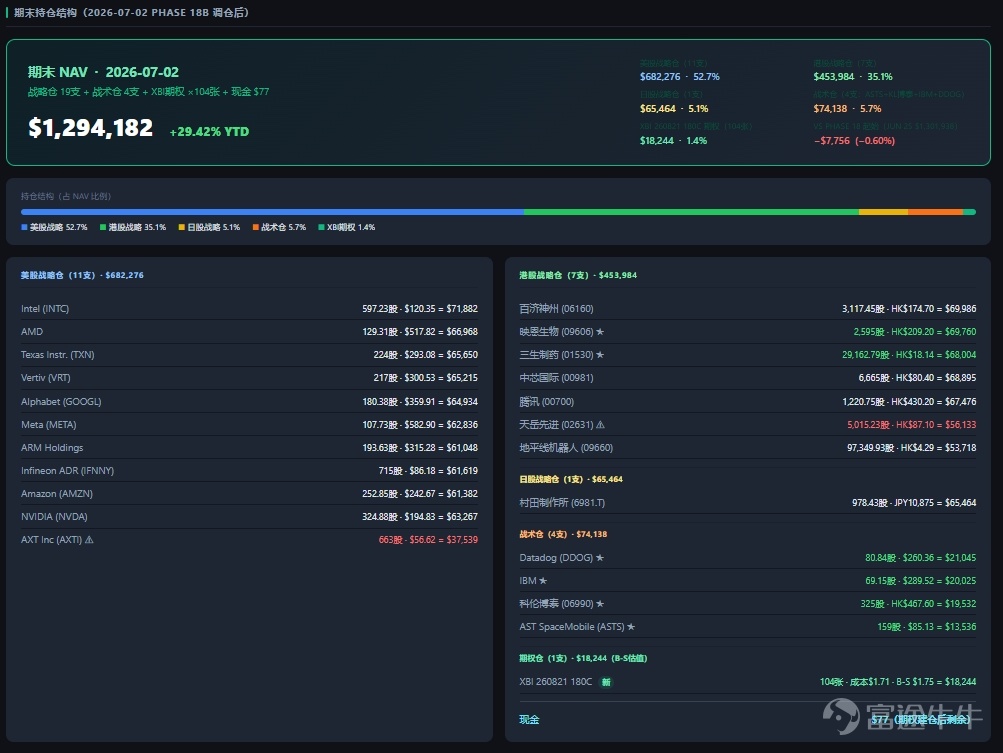Click the Futu bull logo watermark
This screenshot has width=1003, height=753.
[x=841, y=716]
